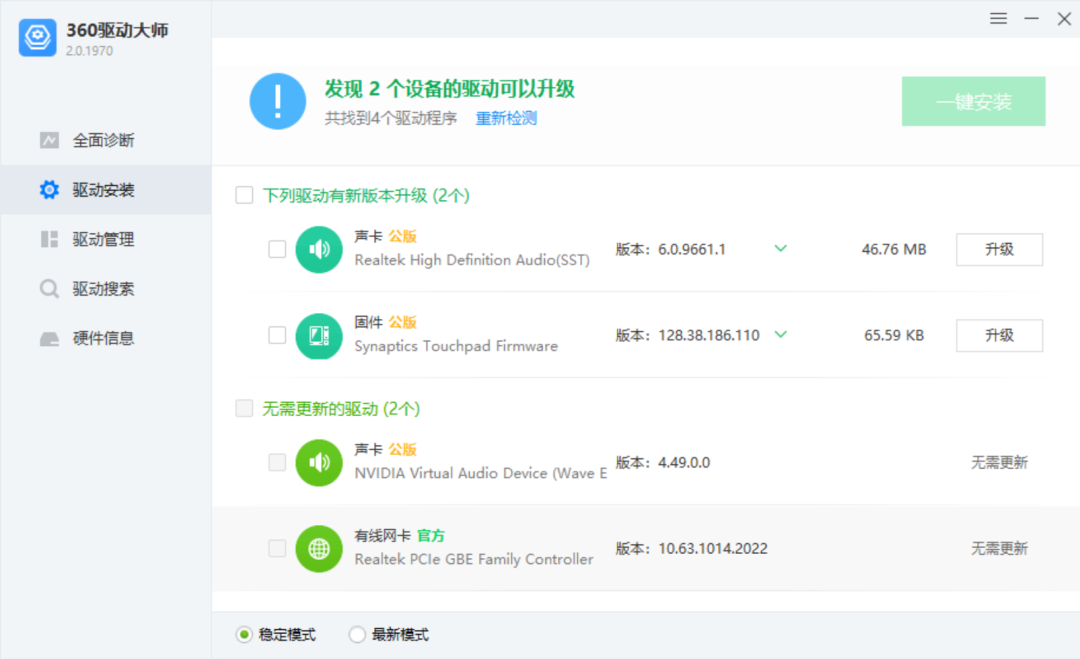This screenshot has width=1080, height=659.
Task: Click the 无需更新的驱动 (2个) heading
Action: point(341,409)
